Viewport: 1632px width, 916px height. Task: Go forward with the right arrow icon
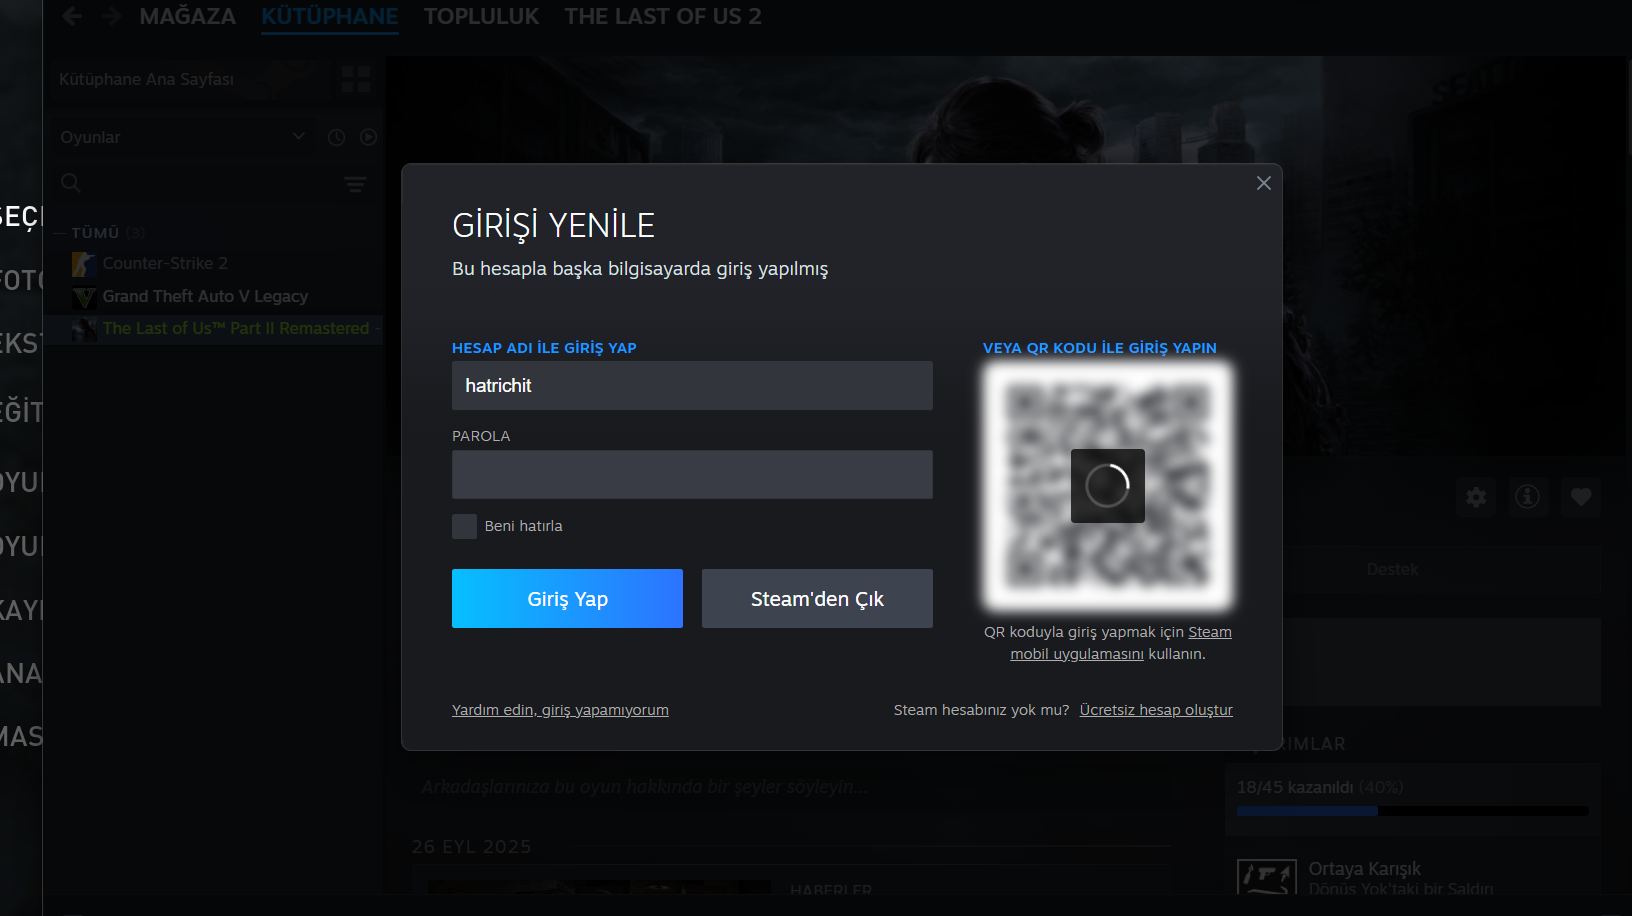112,16
